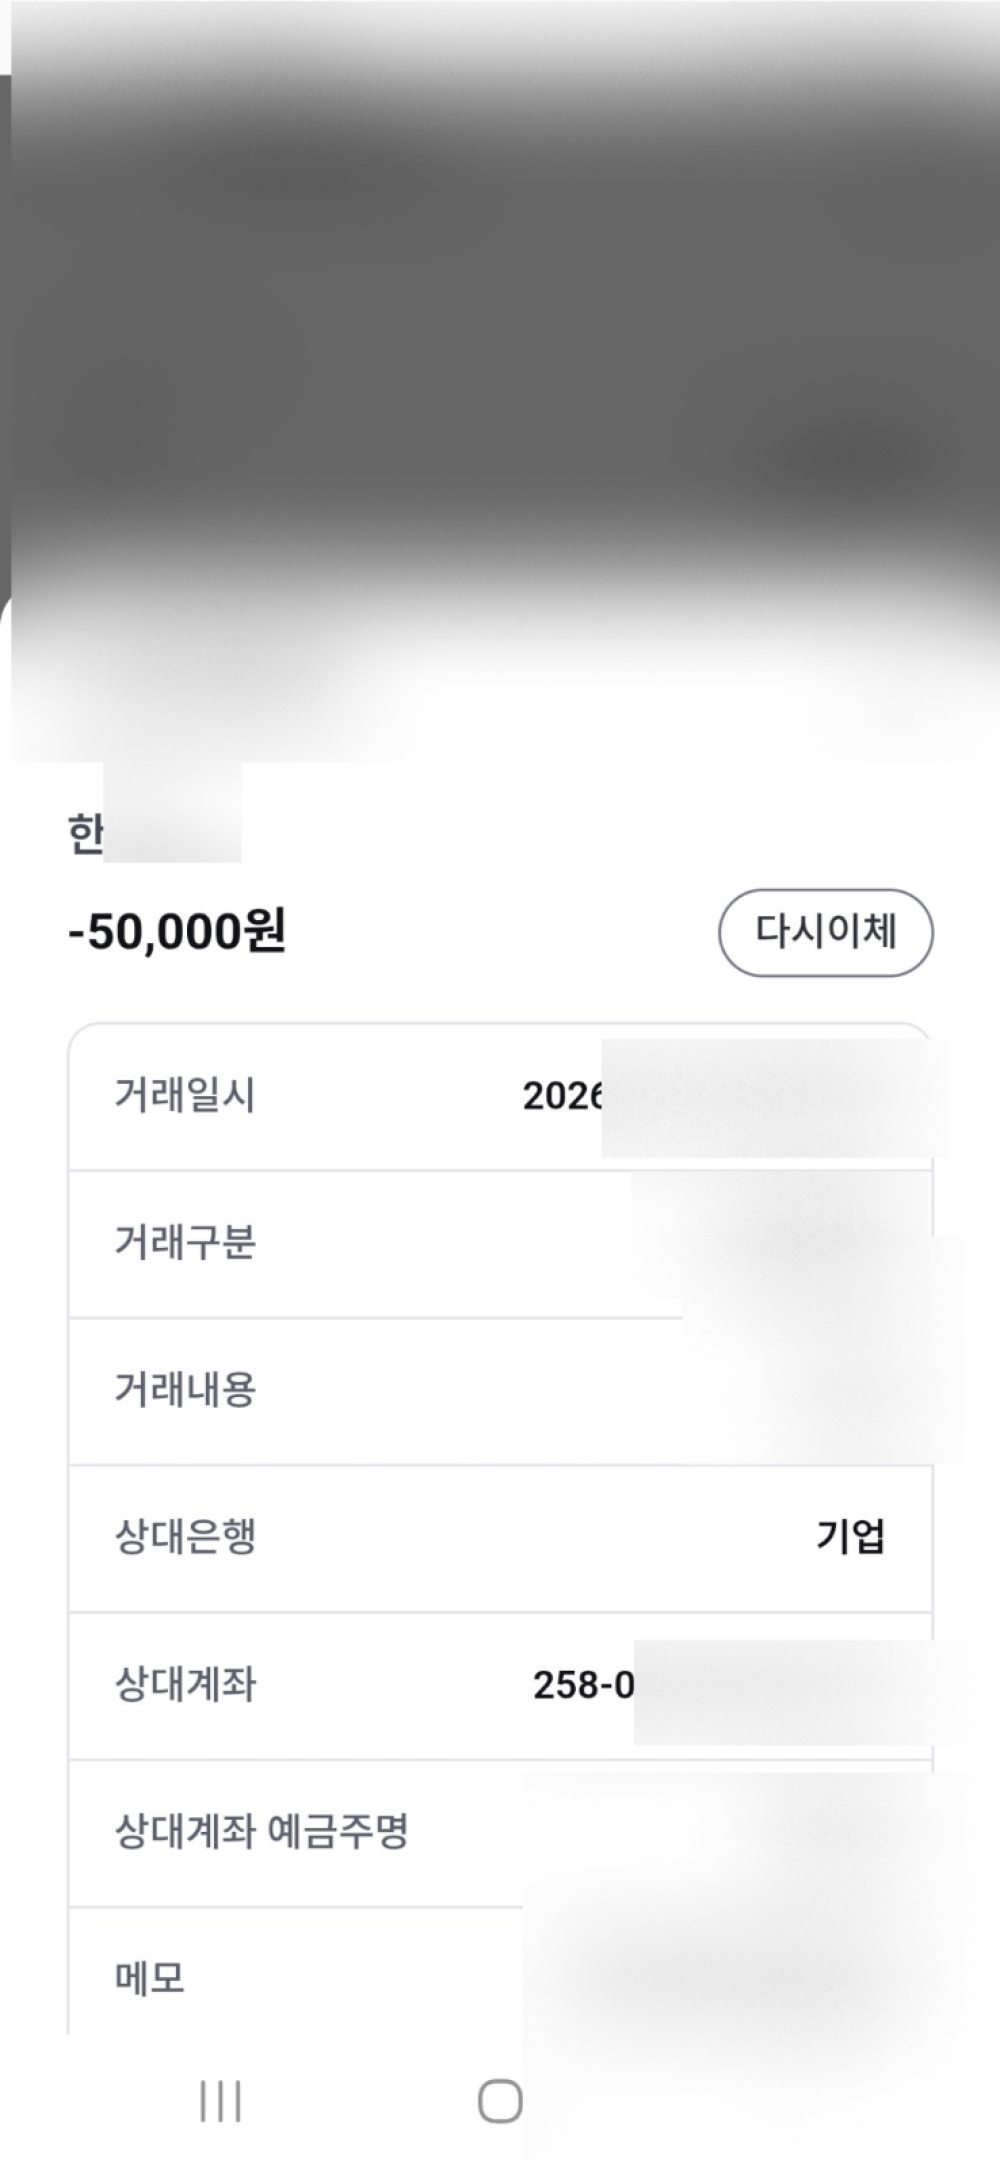Select the 거래구분 row label
Image resolution: width=1000 pixels, height=2168 pixels.
(185, 1242)
